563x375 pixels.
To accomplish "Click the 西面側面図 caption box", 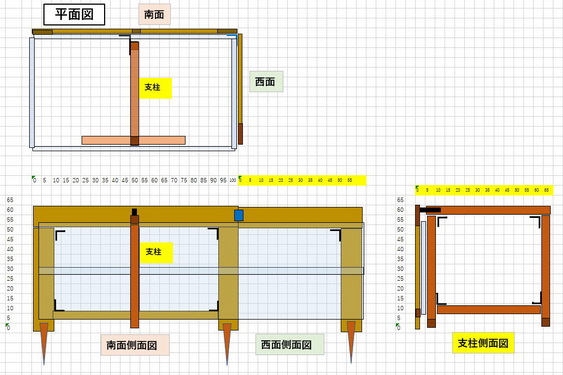I will point(290,344).
